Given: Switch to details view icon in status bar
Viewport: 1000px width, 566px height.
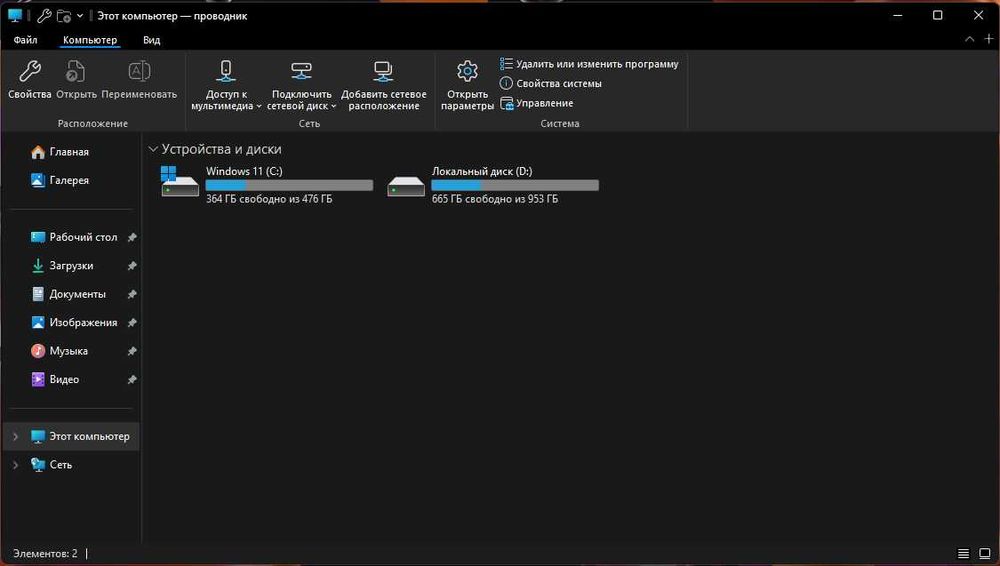Looking at the screenshot, I should pos(963,553).
